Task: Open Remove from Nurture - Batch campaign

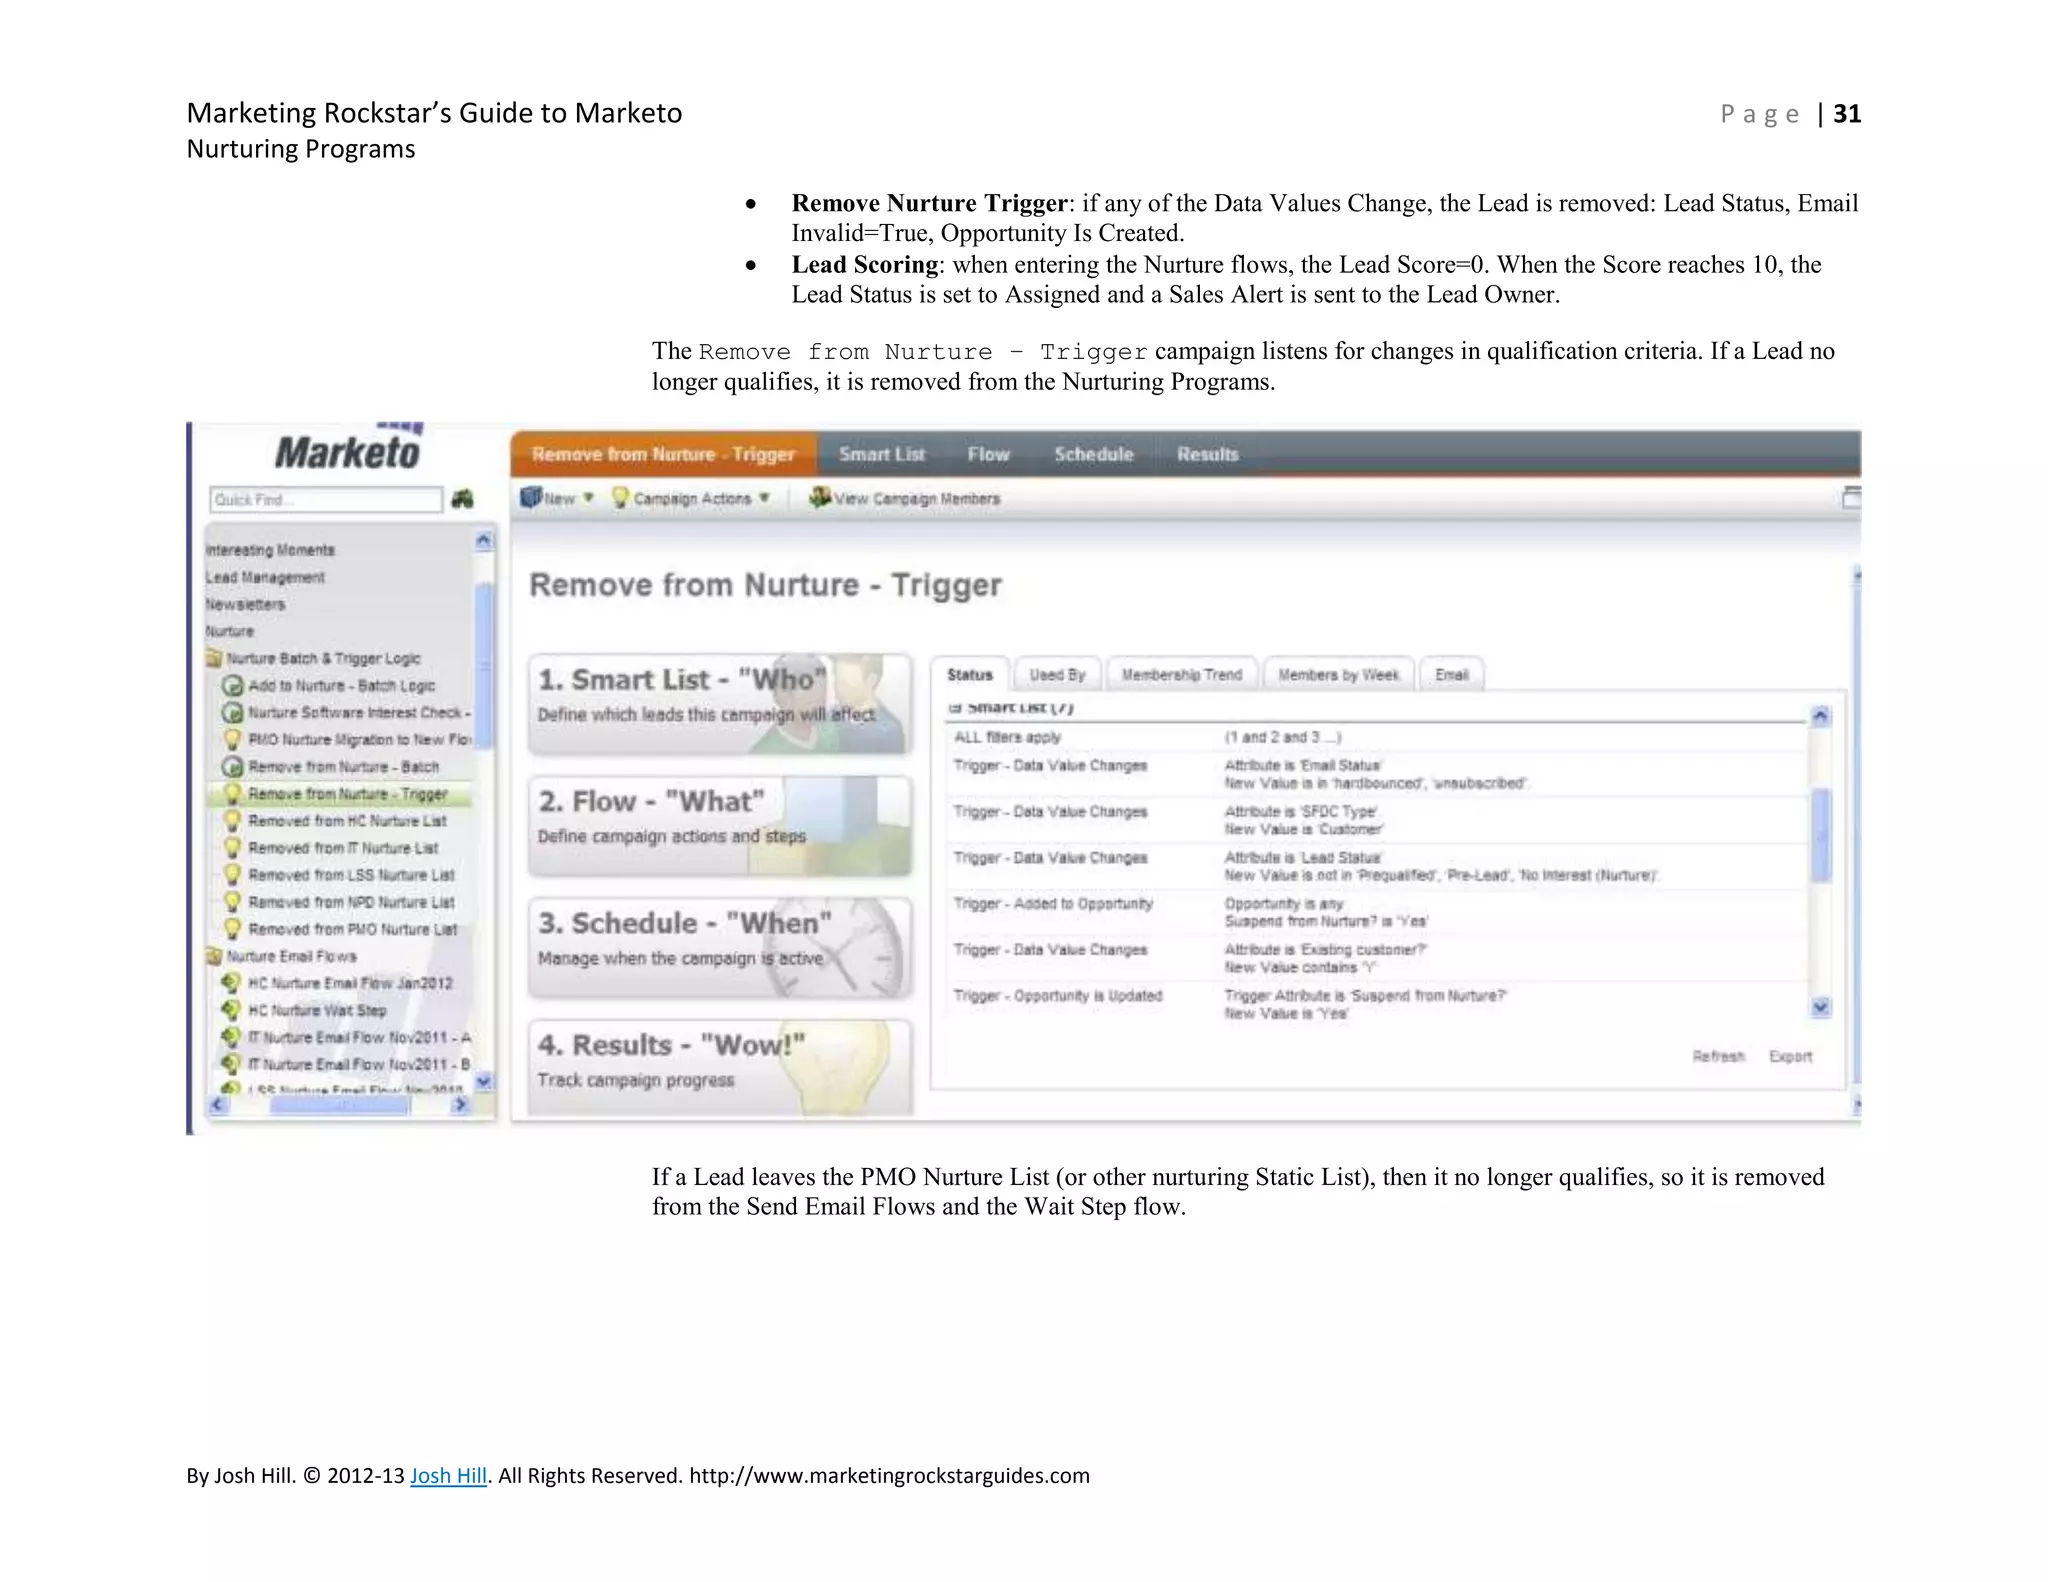Action: point(342,767)
